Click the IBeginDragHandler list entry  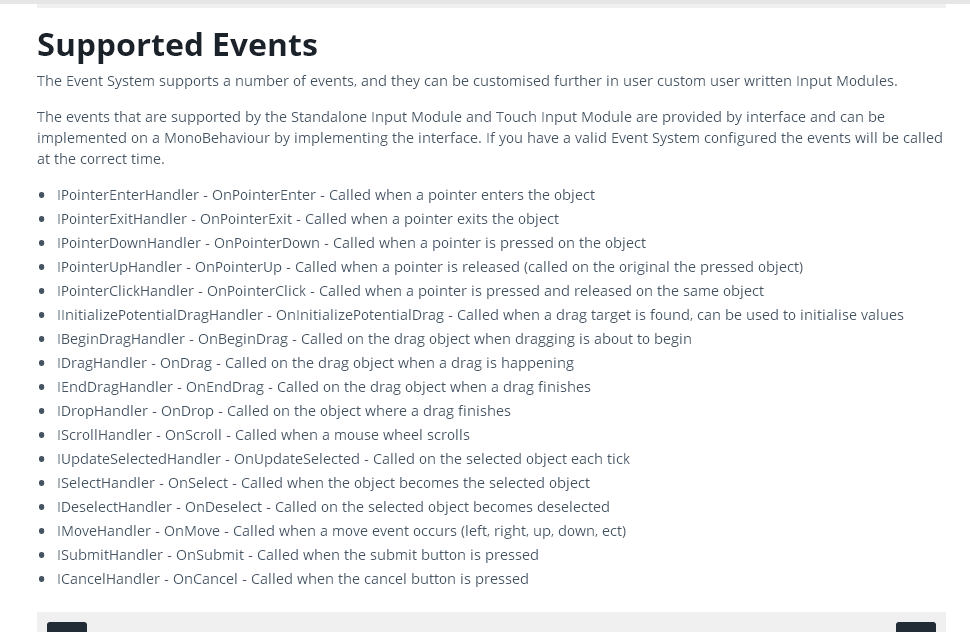374,339
